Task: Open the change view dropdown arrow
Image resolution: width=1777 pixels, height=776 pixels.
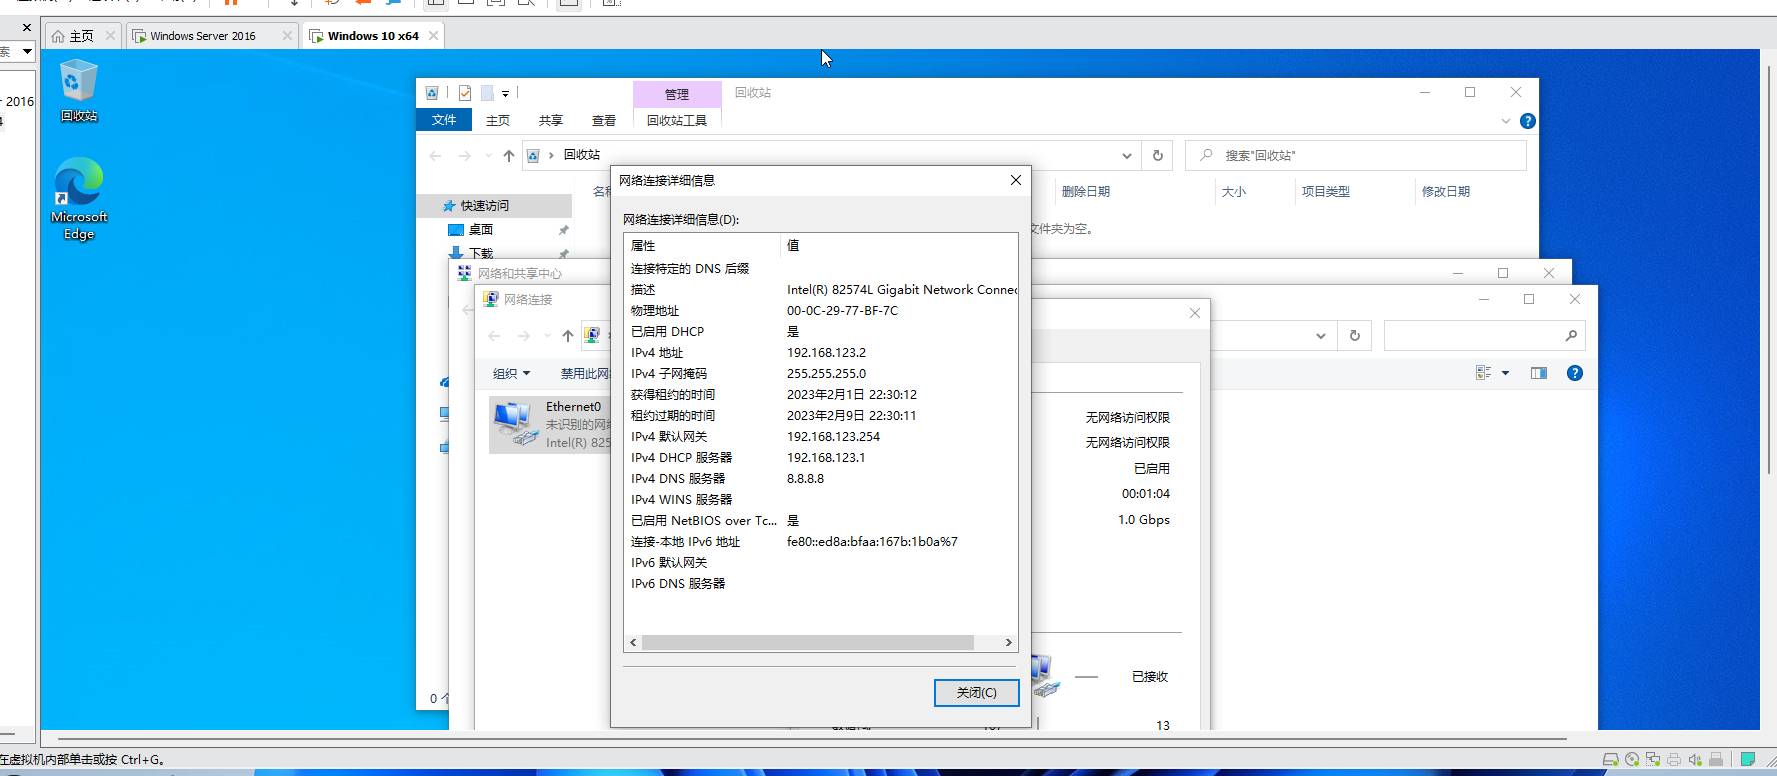Action: click(1505, 373)
